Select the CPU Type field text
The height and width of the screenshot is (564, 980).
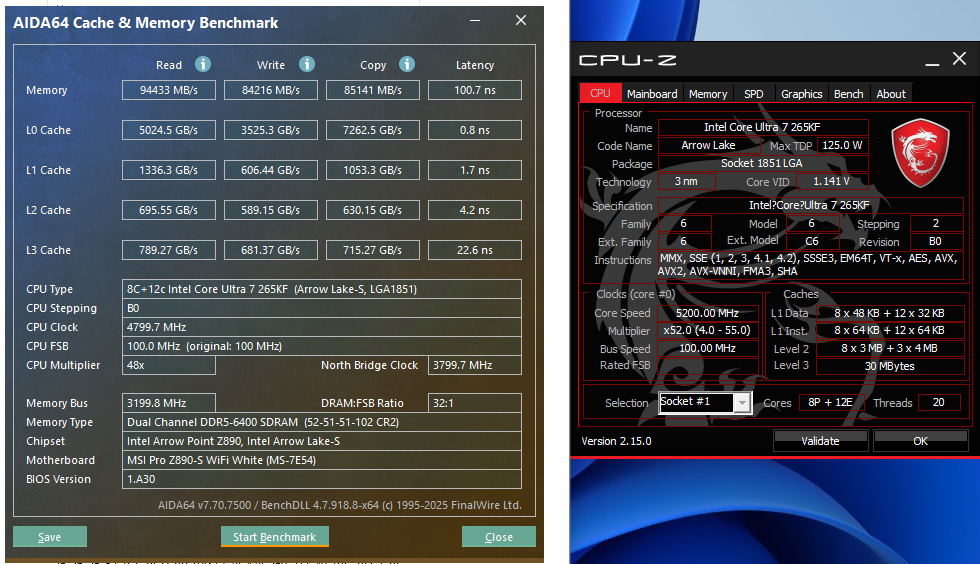[322, 289]
